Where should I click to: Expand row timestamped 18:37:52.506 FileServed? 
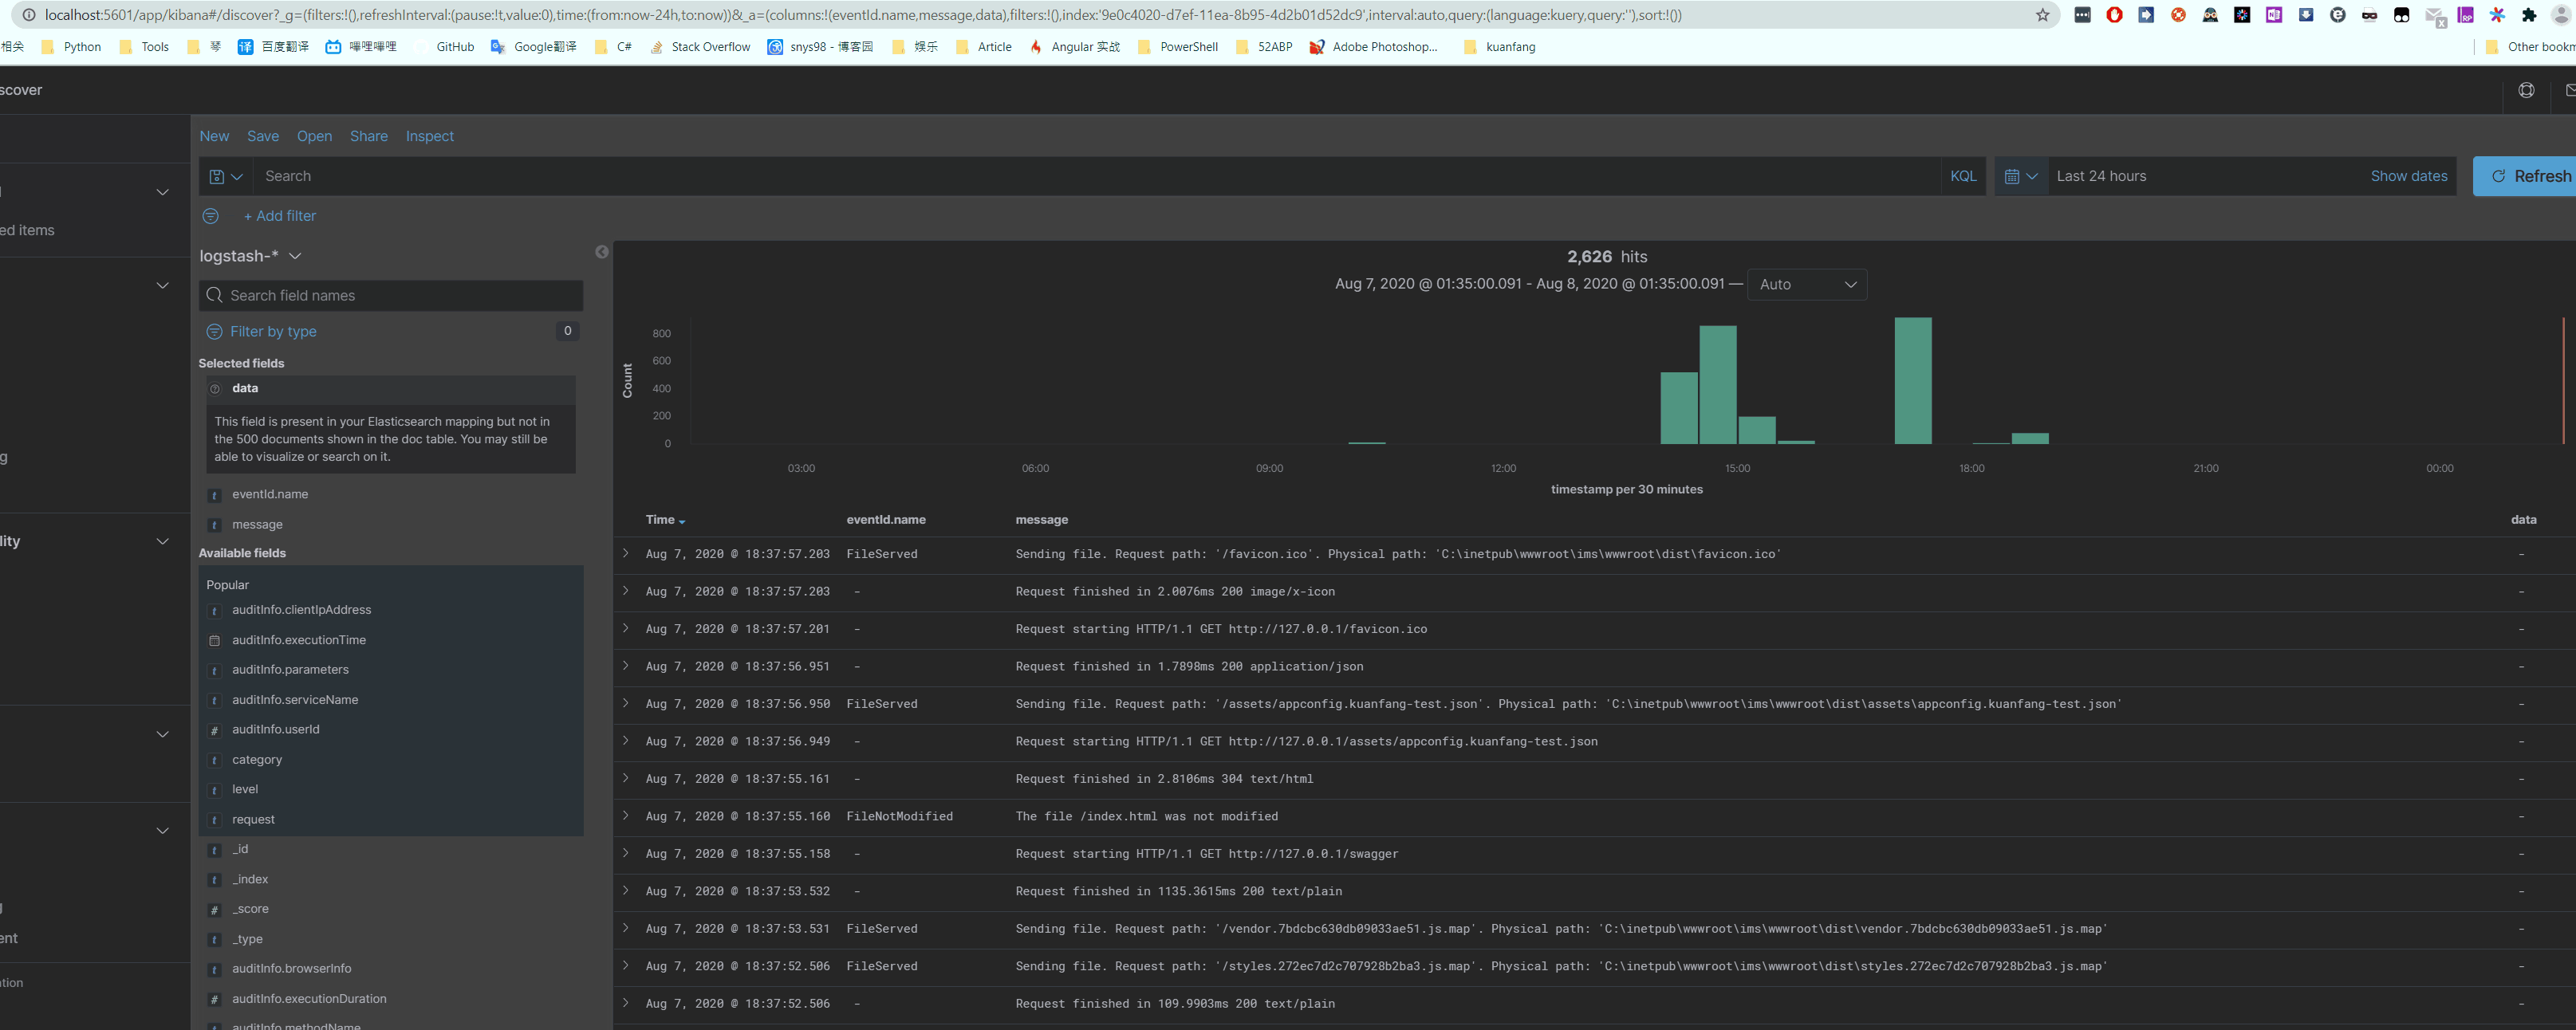click(626, 966)
